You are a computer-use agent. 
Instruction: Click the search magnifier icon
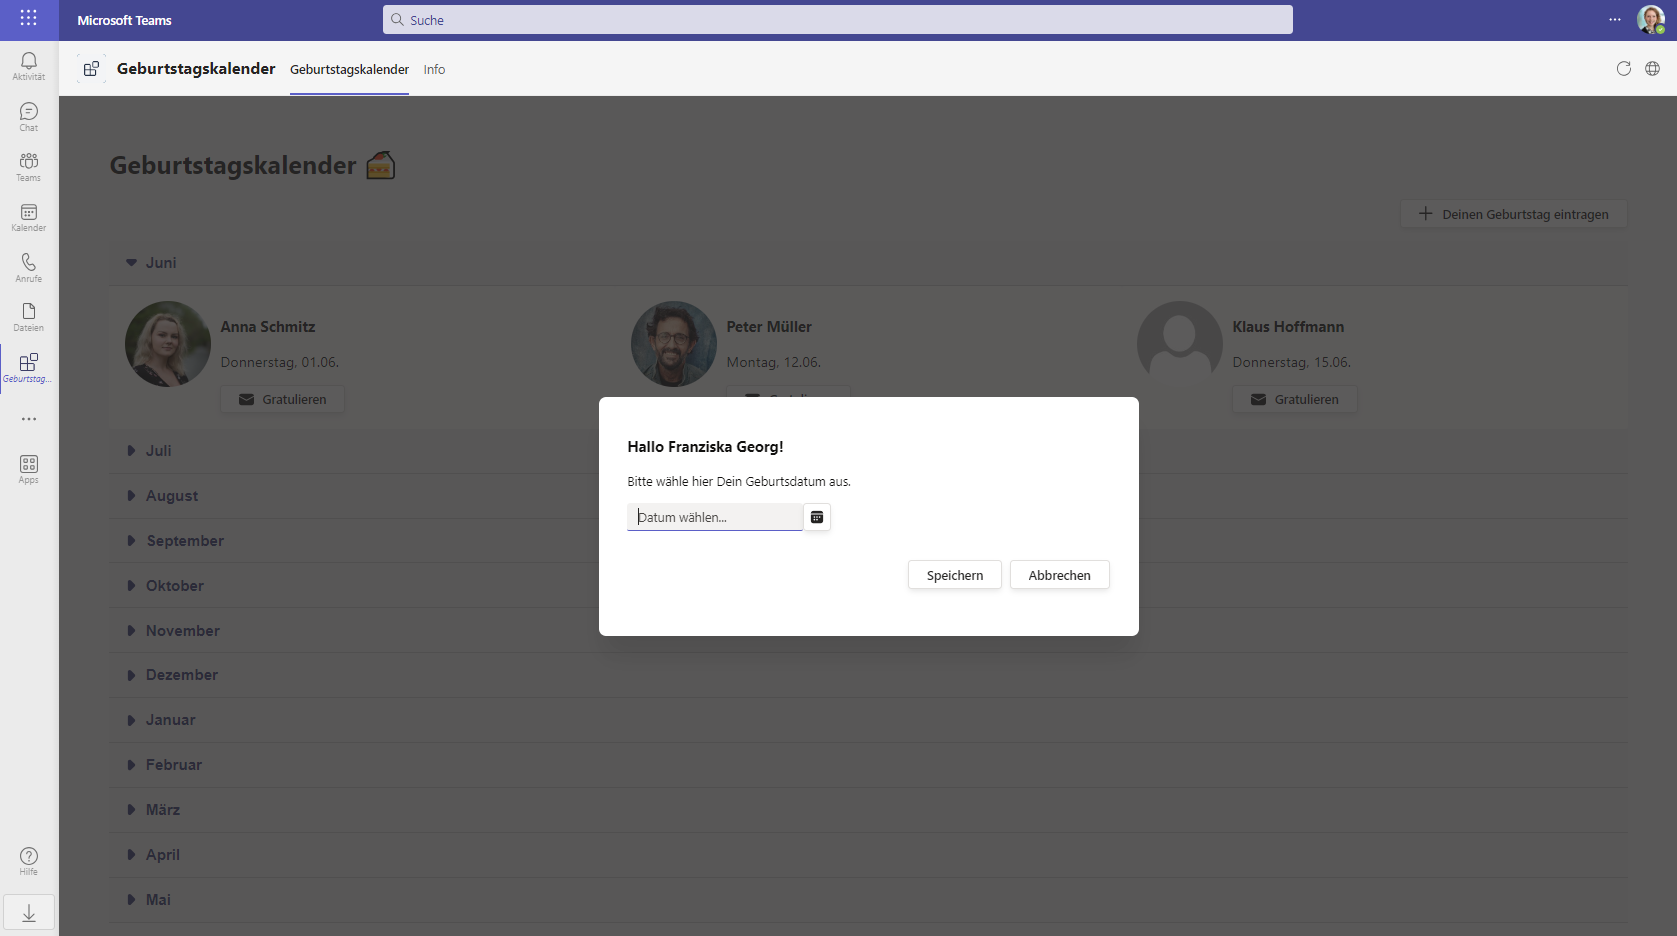pyautogui.click(x=397, y=20)
